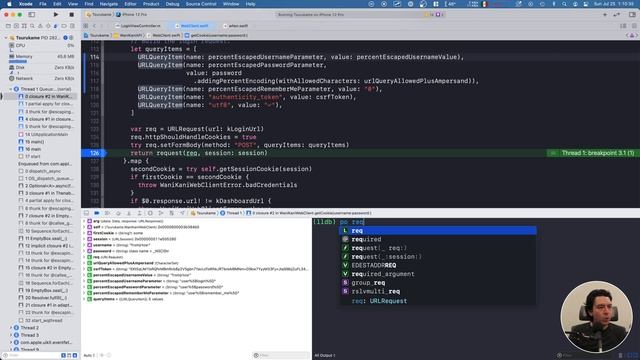
Task: Expand the 'session' variable row
Action: (84, 239)
